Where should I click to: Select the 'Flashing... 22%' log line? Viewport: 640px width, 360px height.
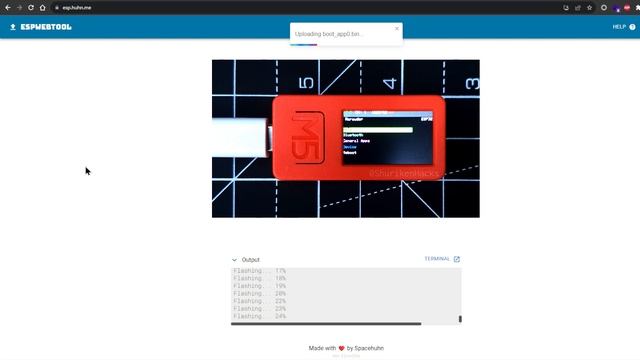260,301
